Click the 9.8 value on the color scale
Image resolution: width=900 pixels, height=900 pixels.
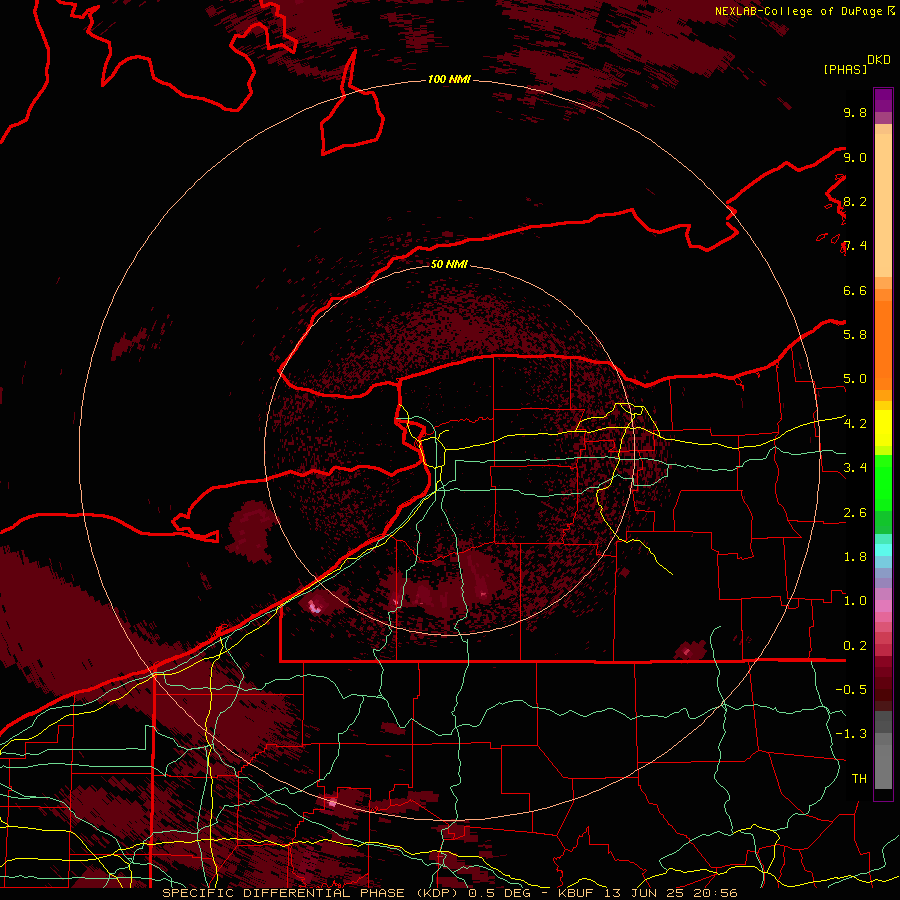(855, 112)
